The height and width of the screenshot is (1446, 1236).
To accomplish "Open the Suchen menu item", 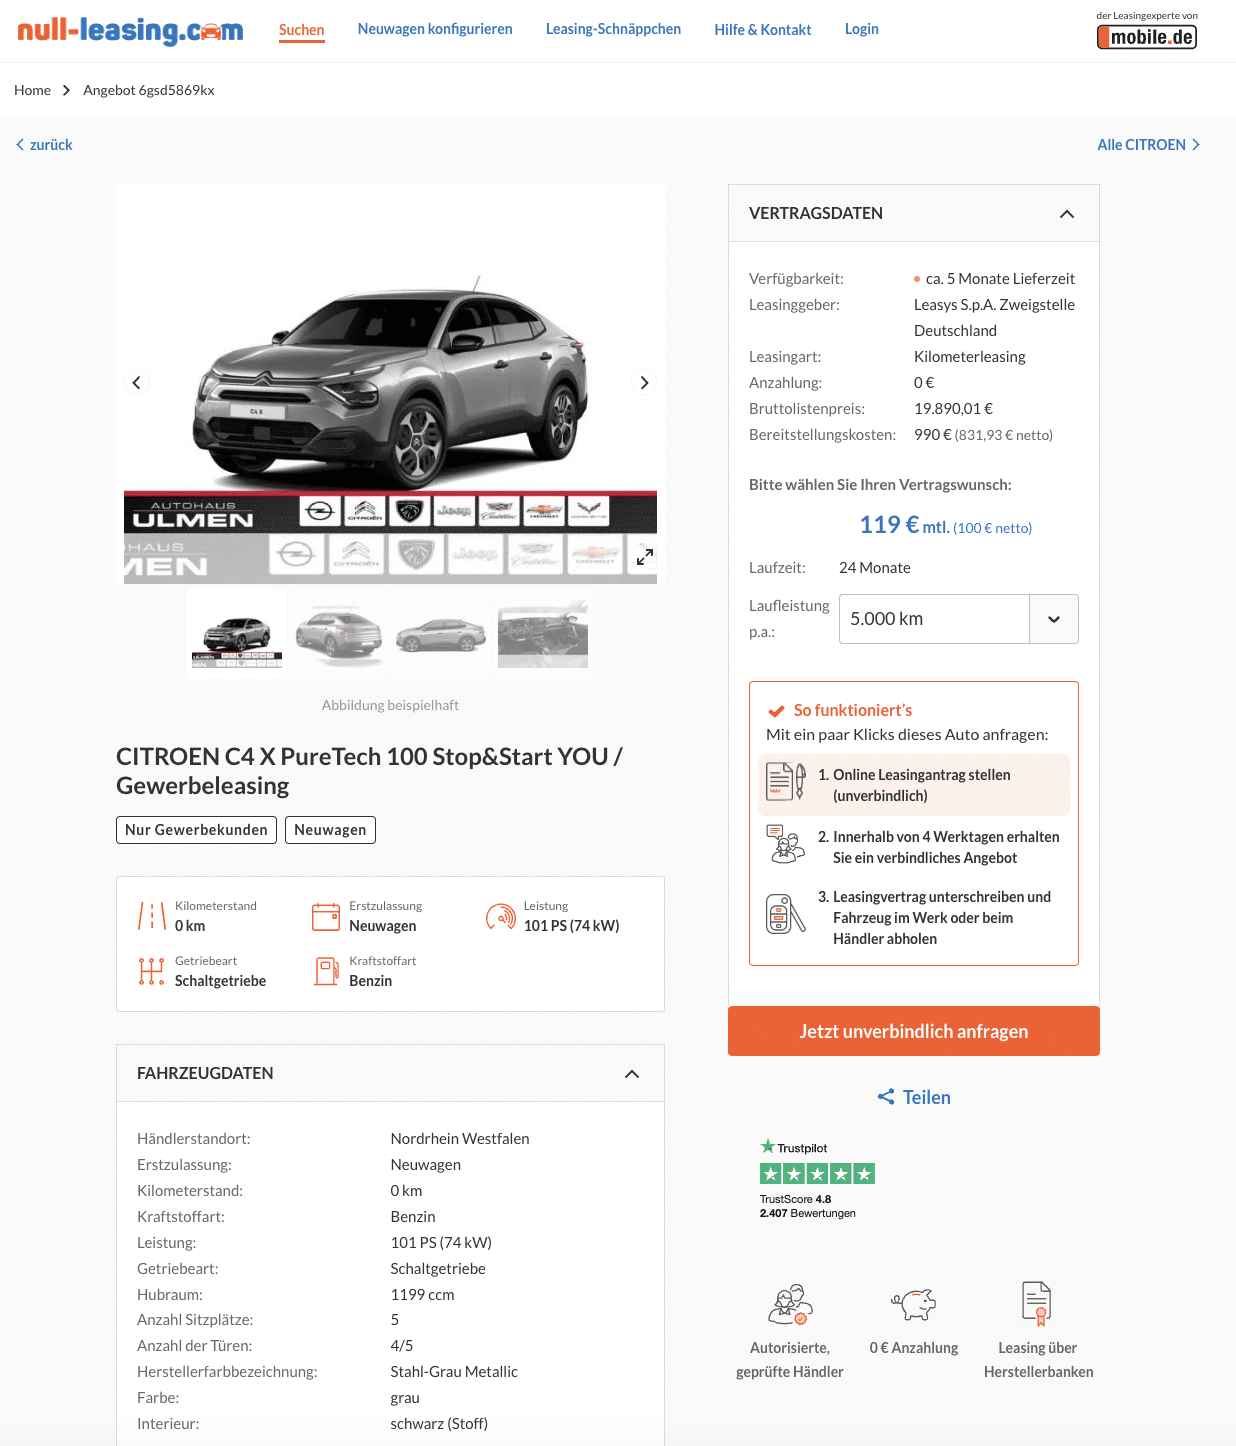I will click(301, 30).
